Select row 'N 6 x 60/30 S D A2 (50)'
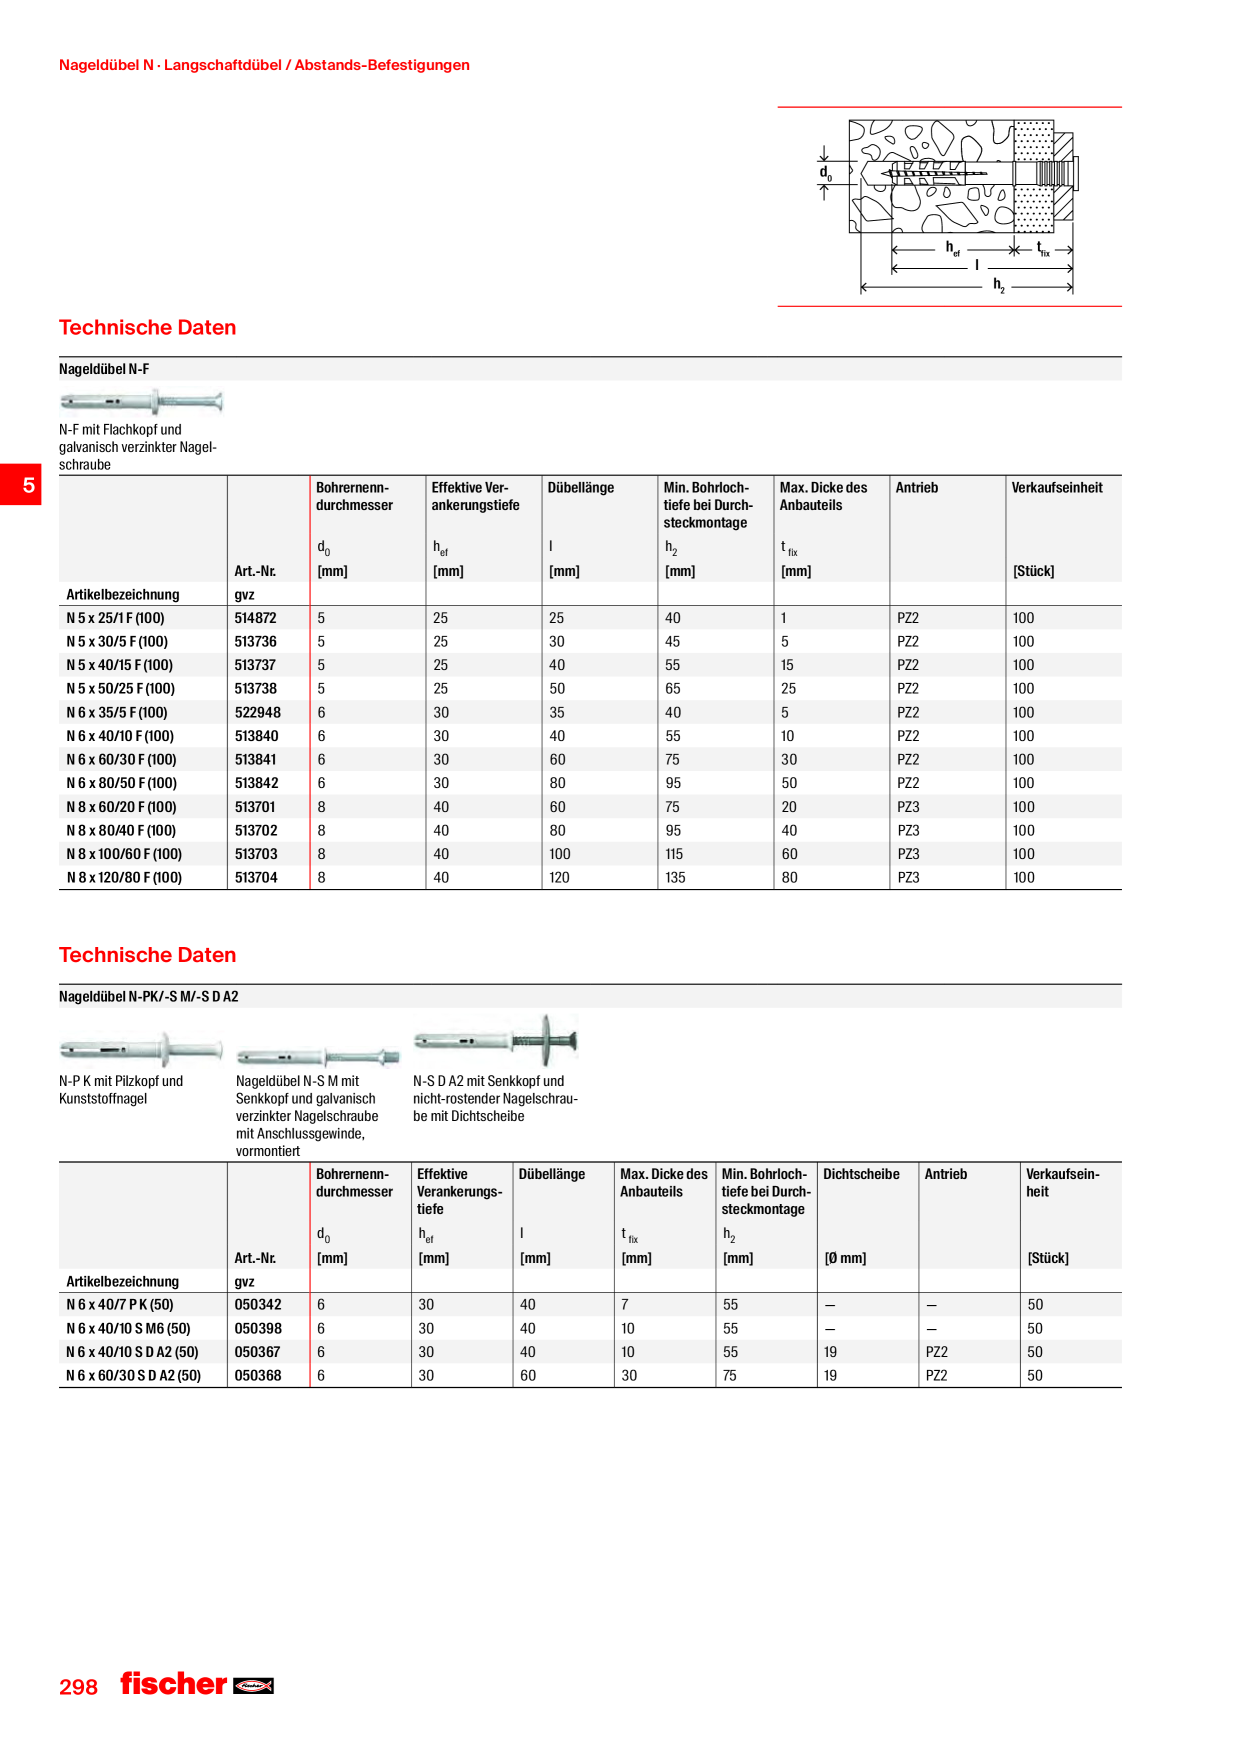Image resolution: width=1240 pixels, height=1754 pixels. point(590,1376)
